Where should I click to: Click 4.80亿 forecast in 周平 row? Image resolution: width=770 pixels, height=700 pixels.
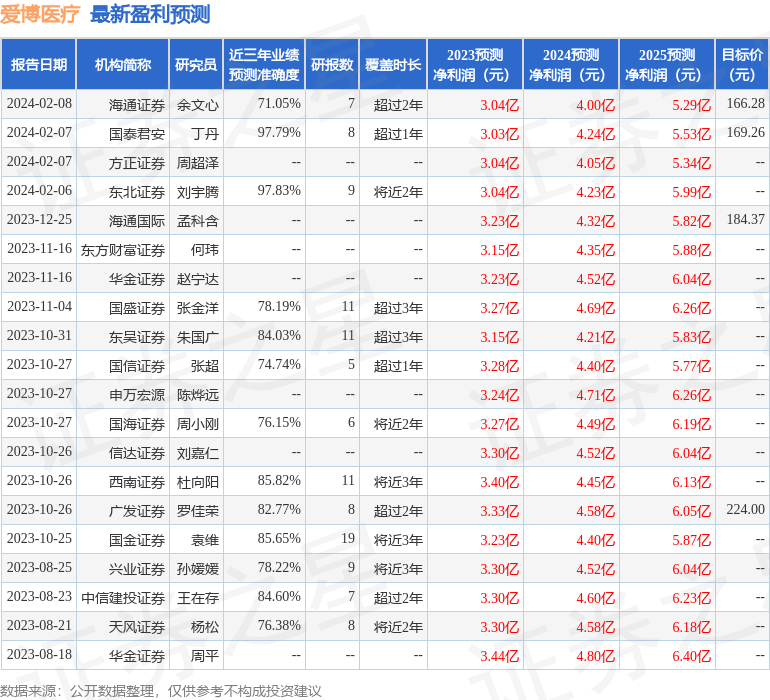click(x=596, y=655)
